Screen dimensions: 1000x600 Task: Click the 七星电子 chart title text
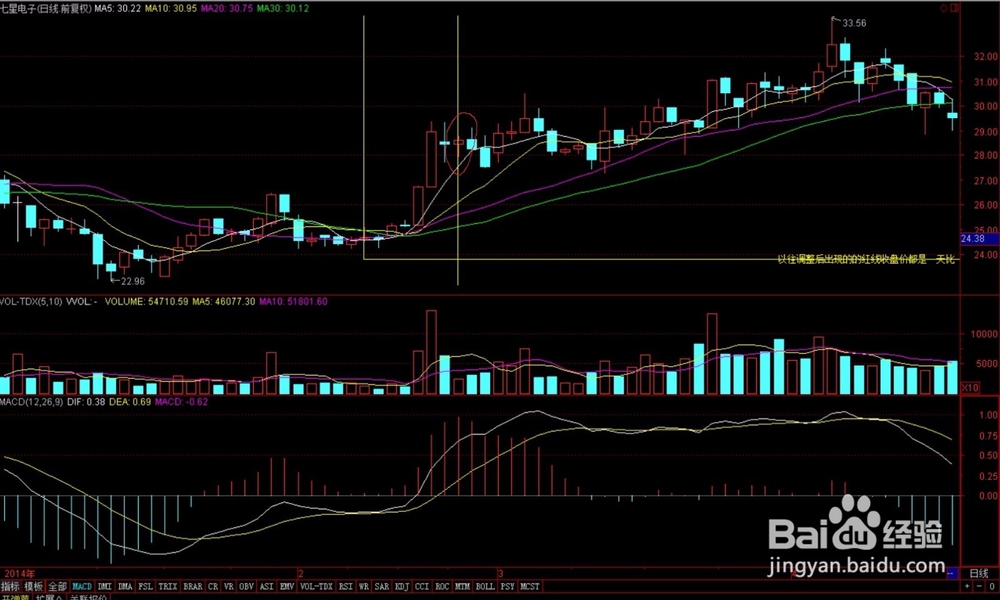click(18, 8)
